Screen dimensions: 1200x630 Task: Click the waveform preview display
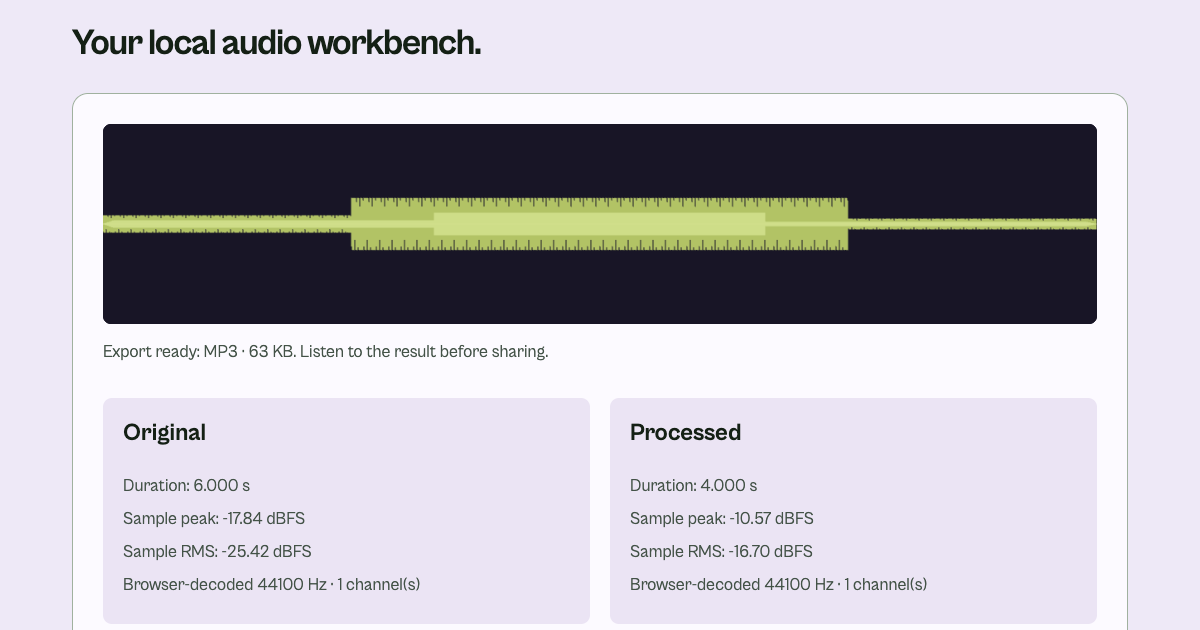[x=600, y=224]
